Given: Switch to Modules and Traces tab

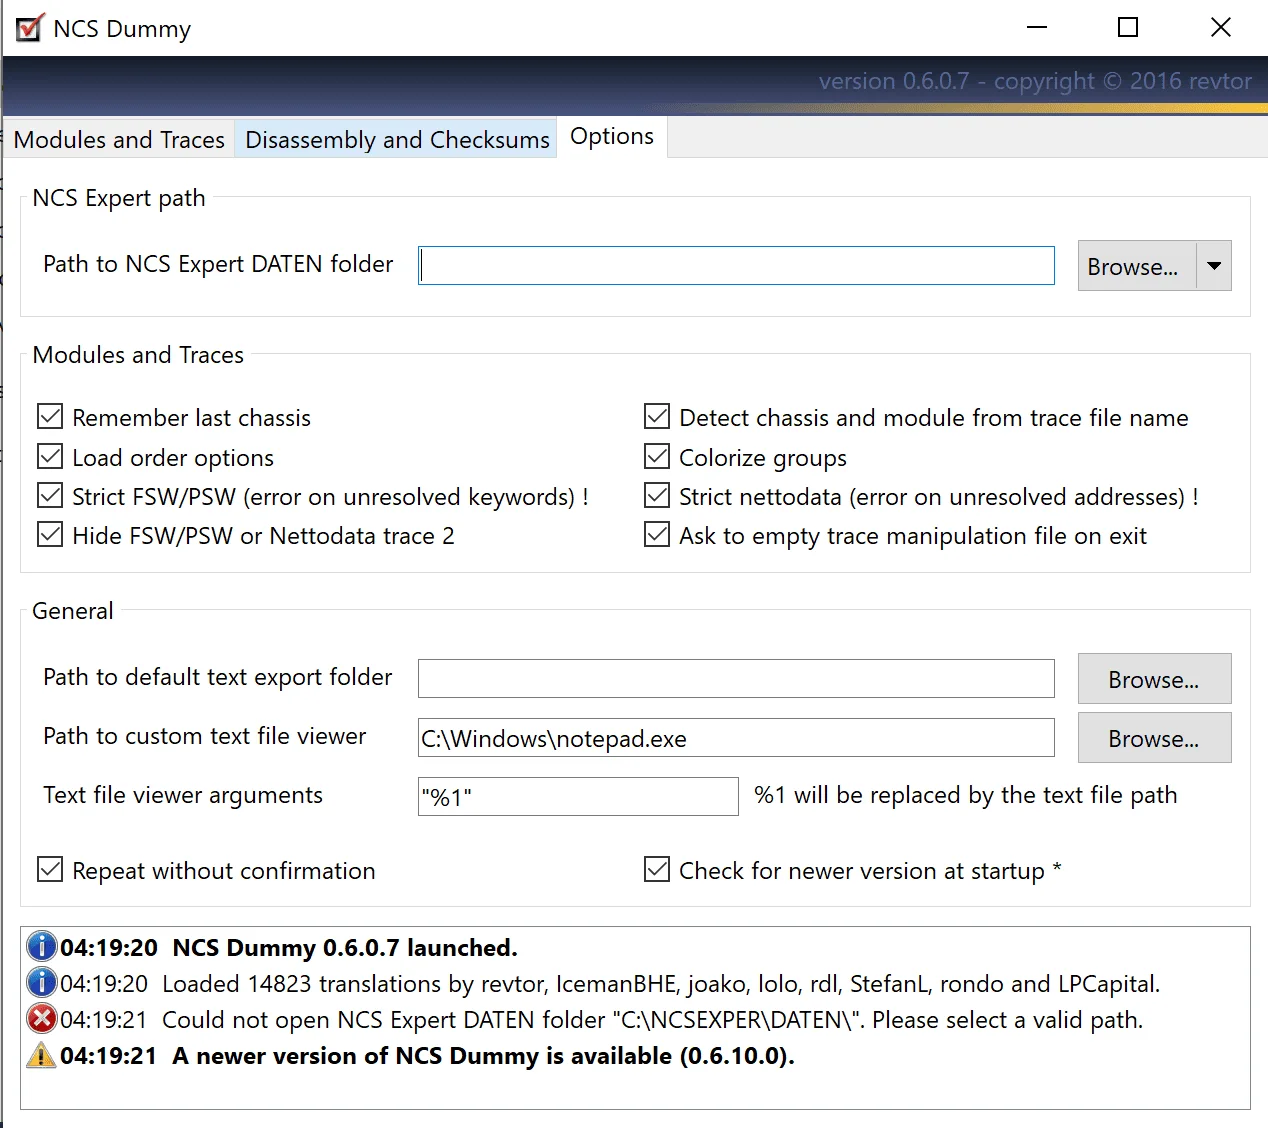Looking at the screenshot, I should click(119, 140).
